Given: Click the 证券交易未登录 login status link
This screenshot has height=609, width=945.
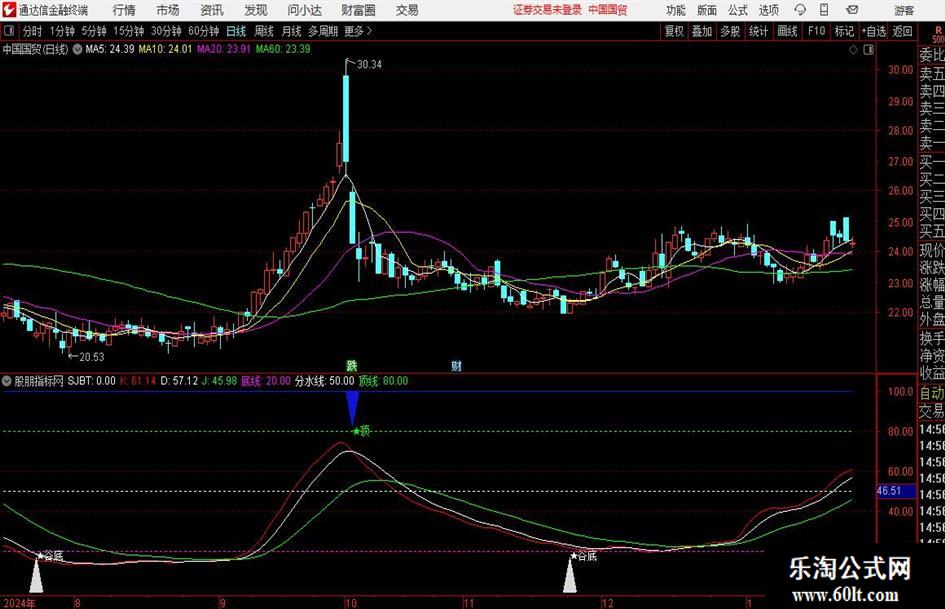Looking at the screenshot, I should click(x=547, y=10).
